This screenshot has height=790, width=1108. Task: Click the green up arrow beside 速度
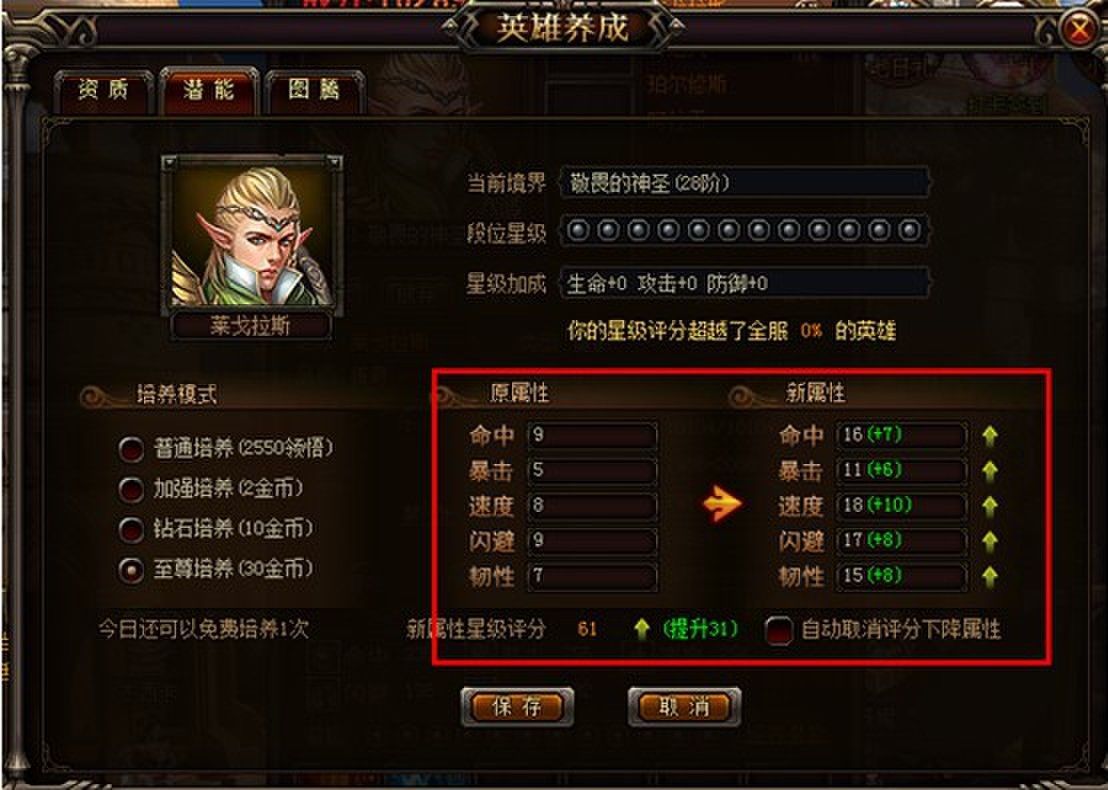[x=990, y=506]
